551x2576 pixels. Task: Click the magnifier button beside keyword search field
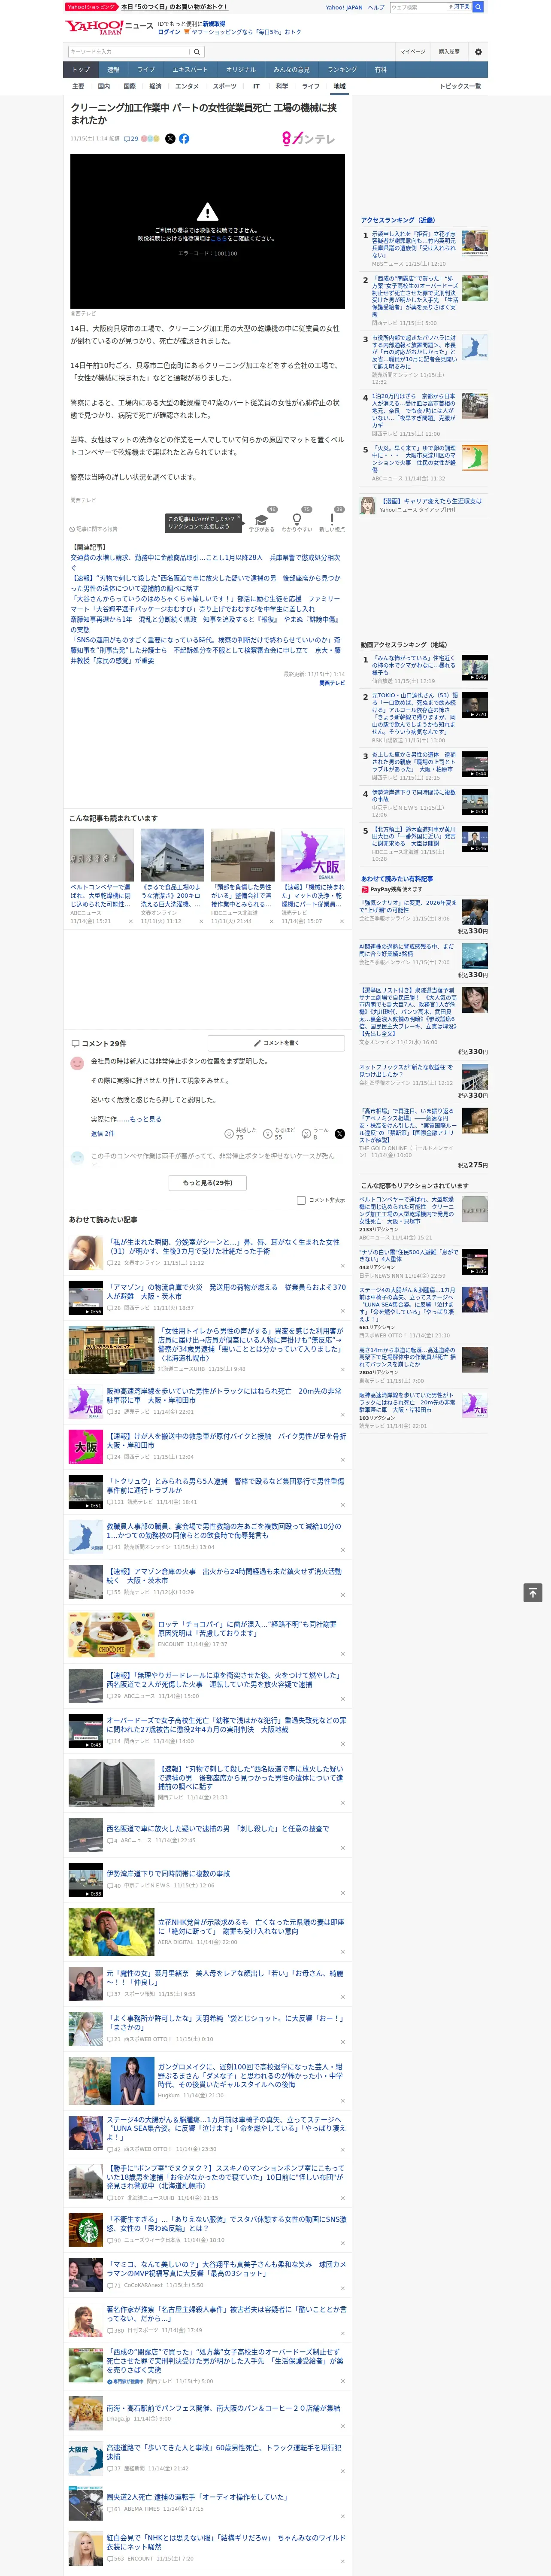coord(197,51)
